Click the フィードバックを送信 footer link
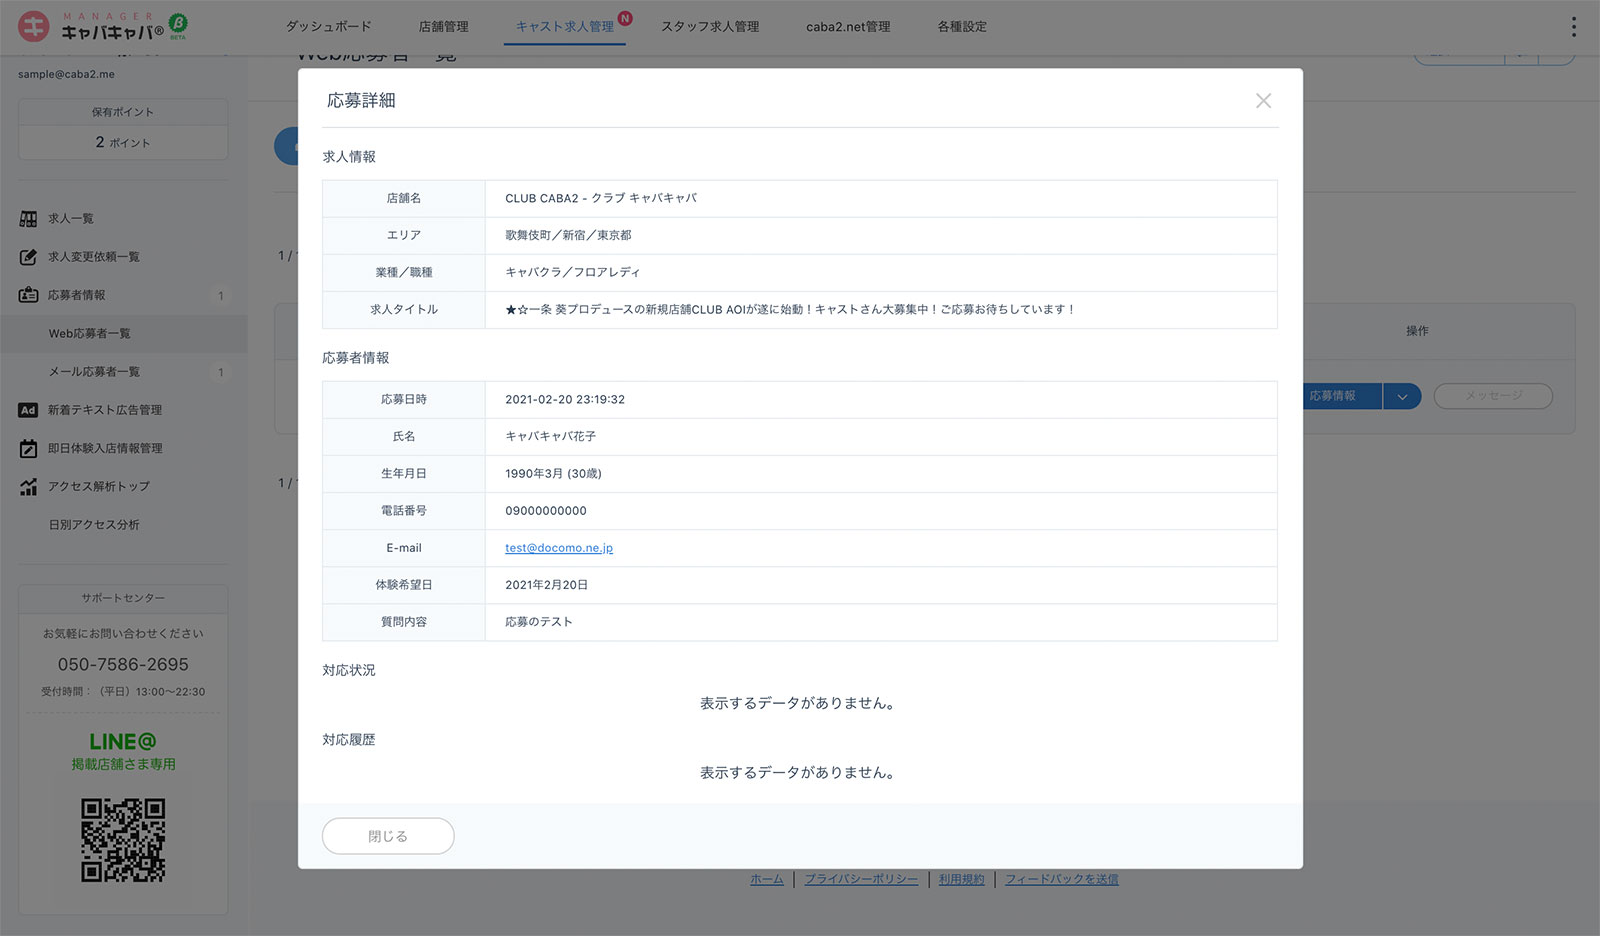The height and width of the screenshot is (936, 1600). 1061,879
